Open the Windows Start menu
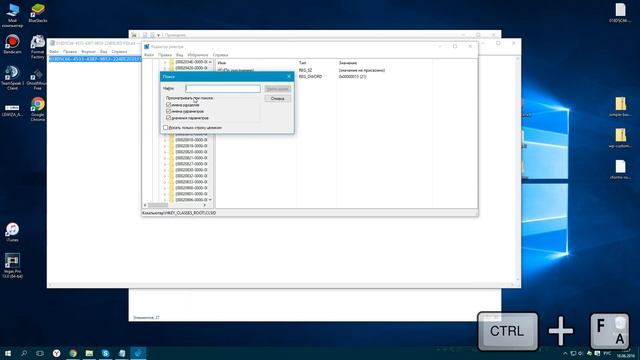Image resolution: width=640 pixels, height=360 pixels. coord(8,353)
